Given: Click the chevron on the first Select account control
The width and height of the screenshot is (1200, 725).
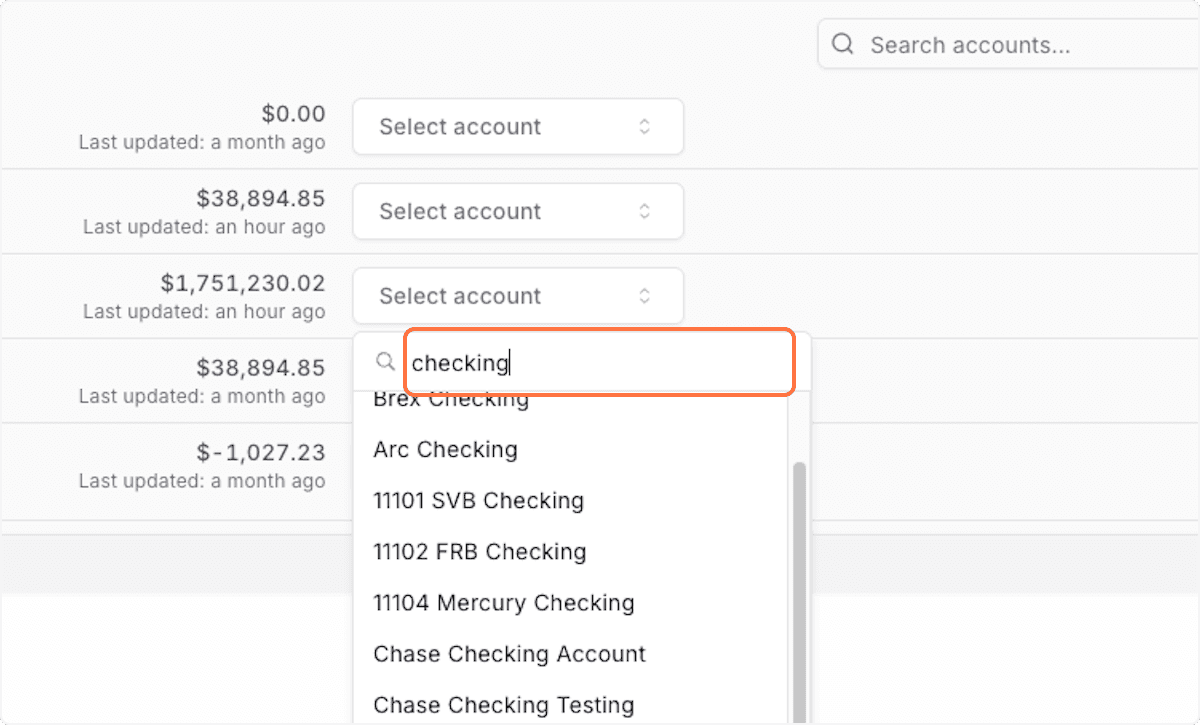Looking at the screenshot, I should [x=645, y=126].
